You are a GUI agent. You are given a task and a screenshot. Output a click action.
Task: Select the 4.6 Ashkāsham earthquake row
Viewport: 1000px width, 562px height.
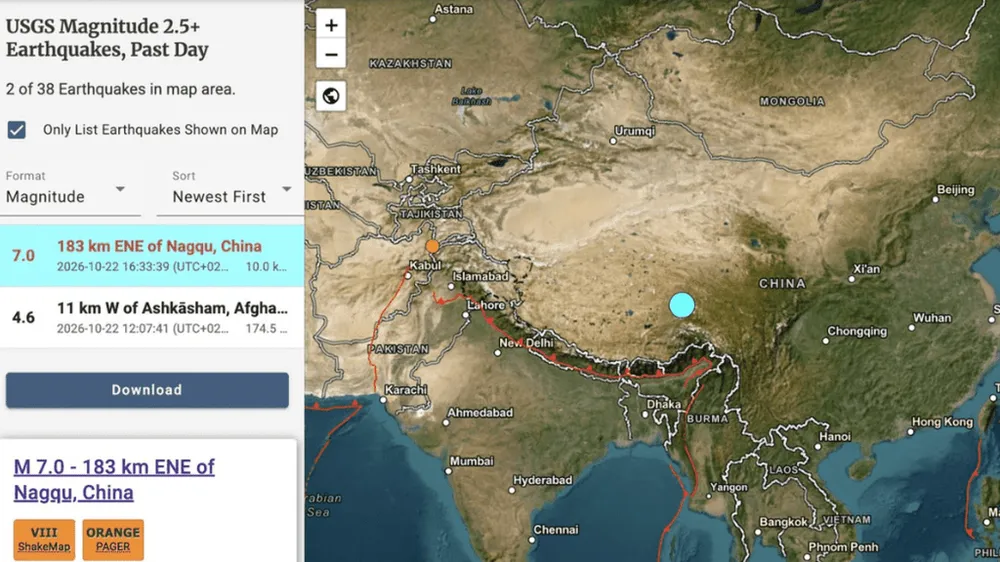(152, 317)
